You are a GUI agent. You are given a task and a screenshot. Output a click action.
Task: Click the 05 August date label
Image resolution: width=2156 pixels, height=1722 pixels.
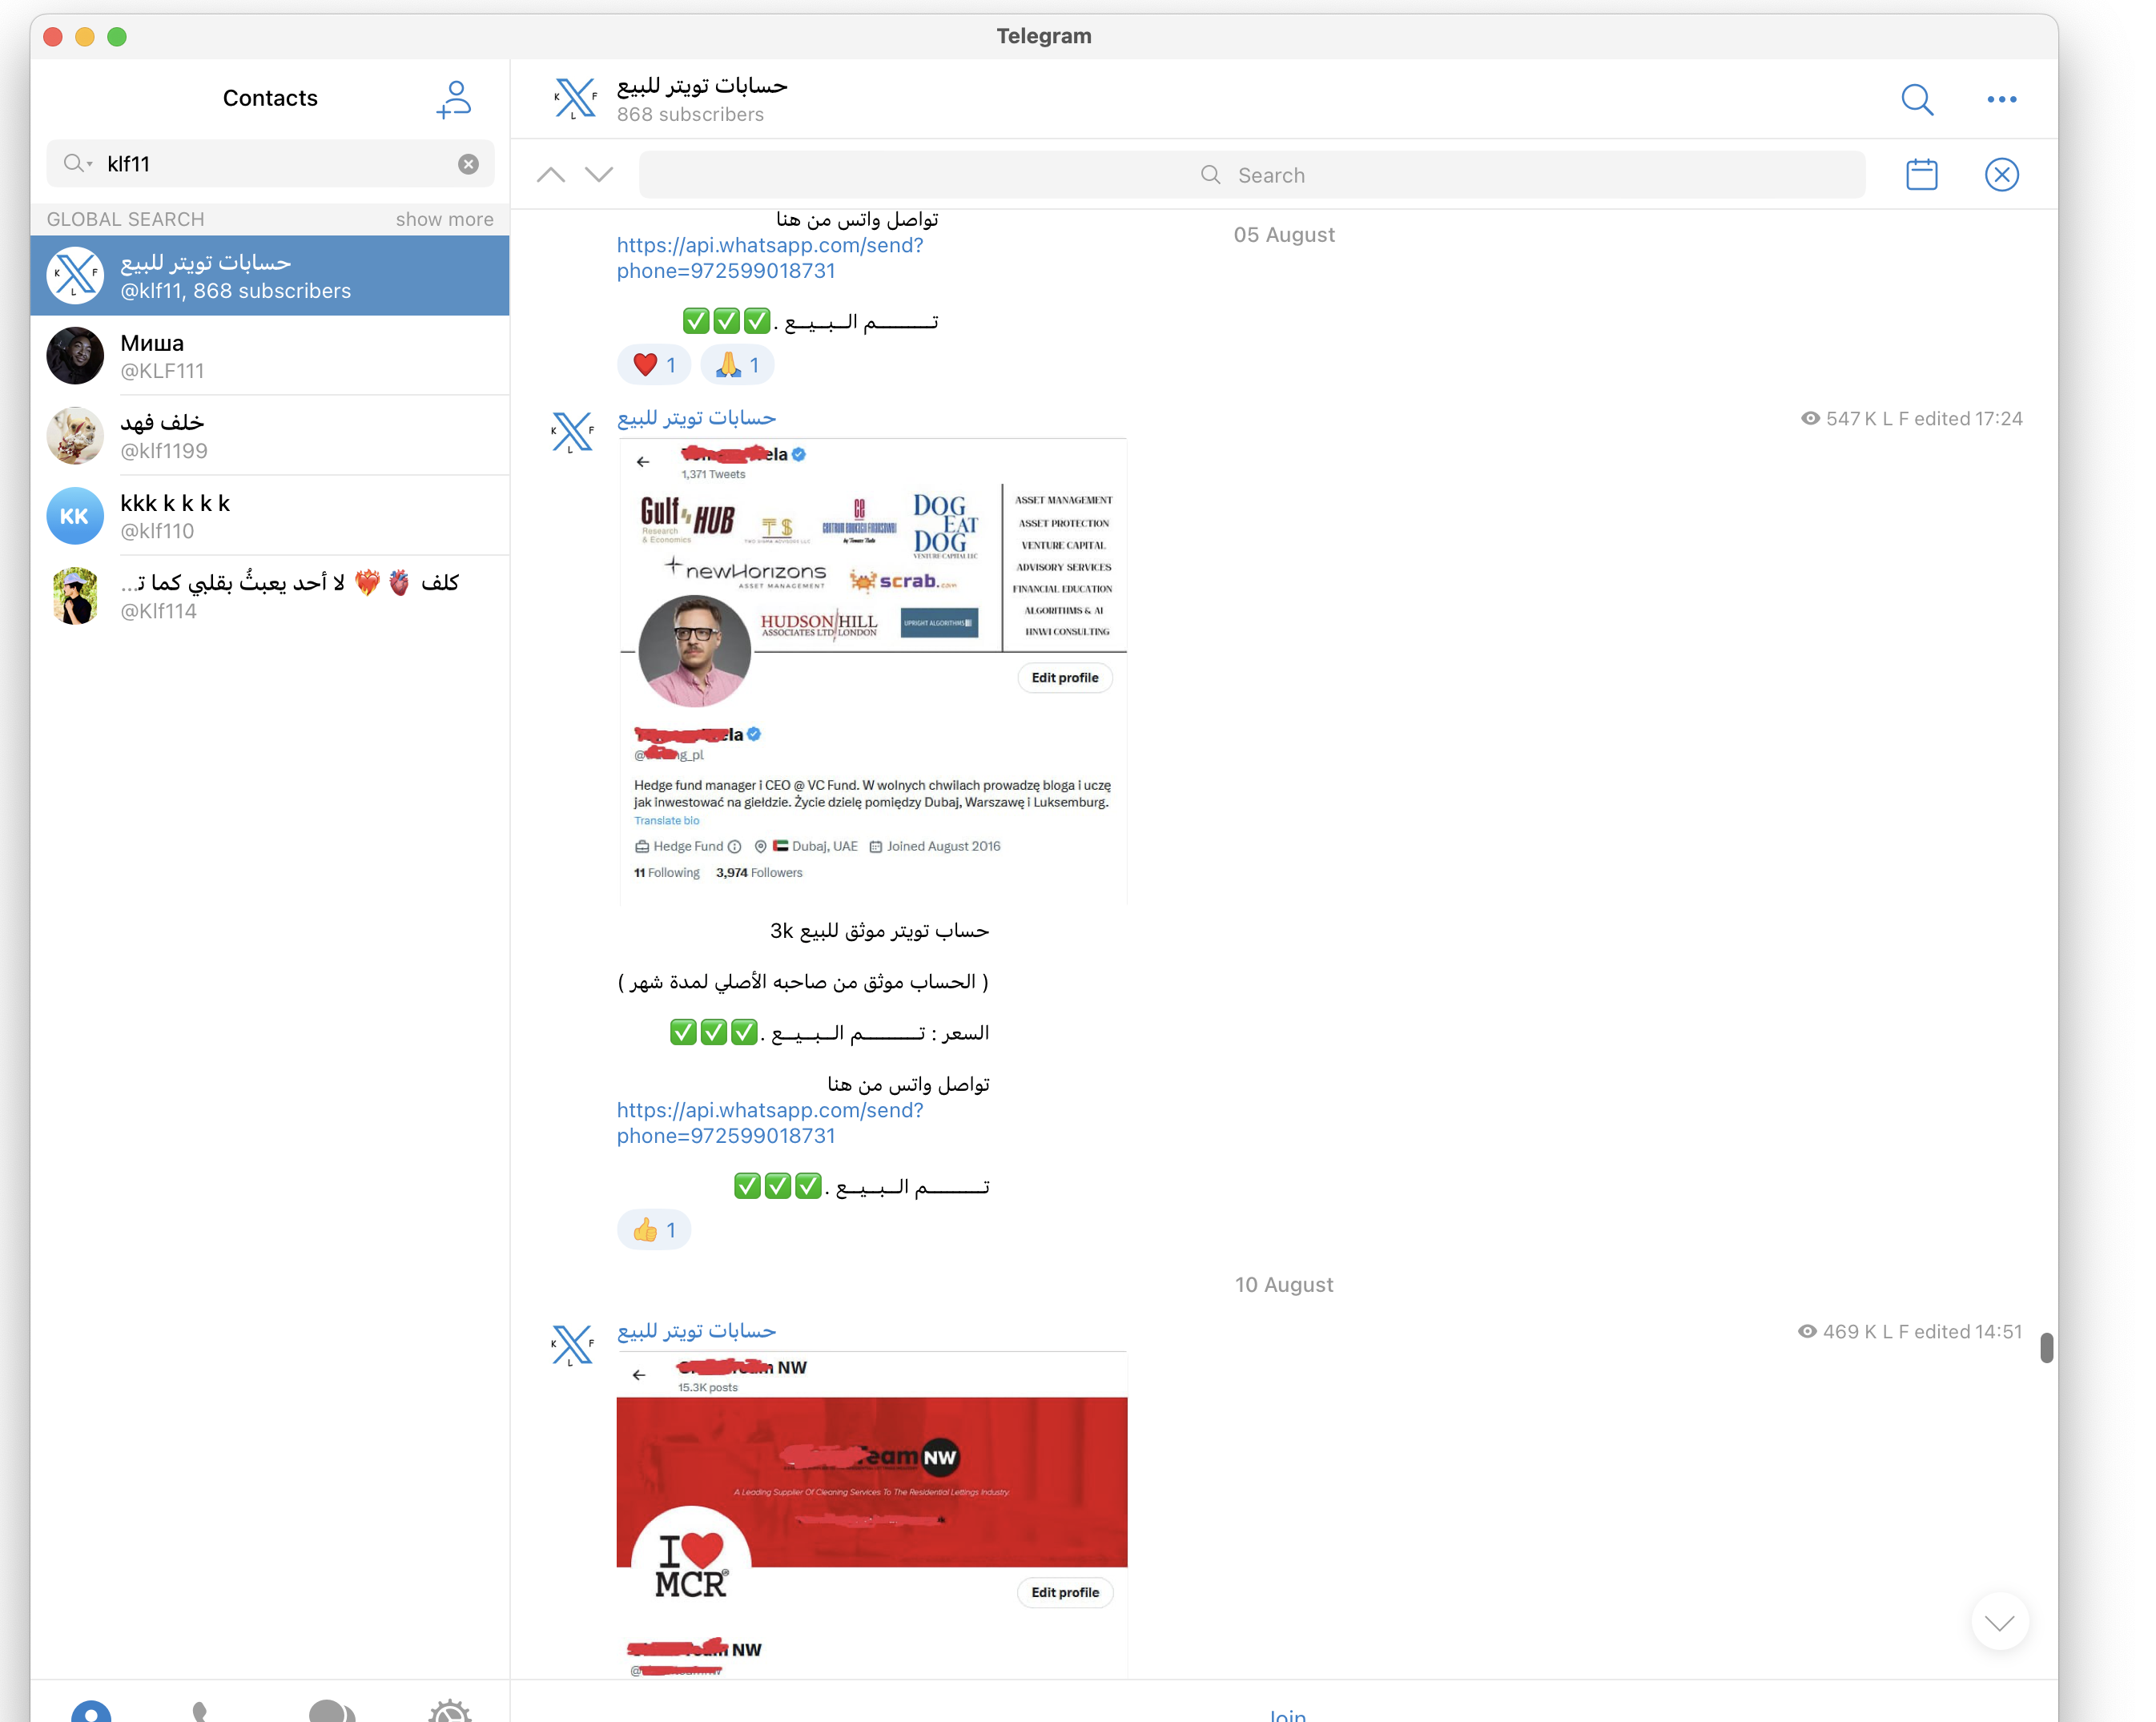[1284, 235]
